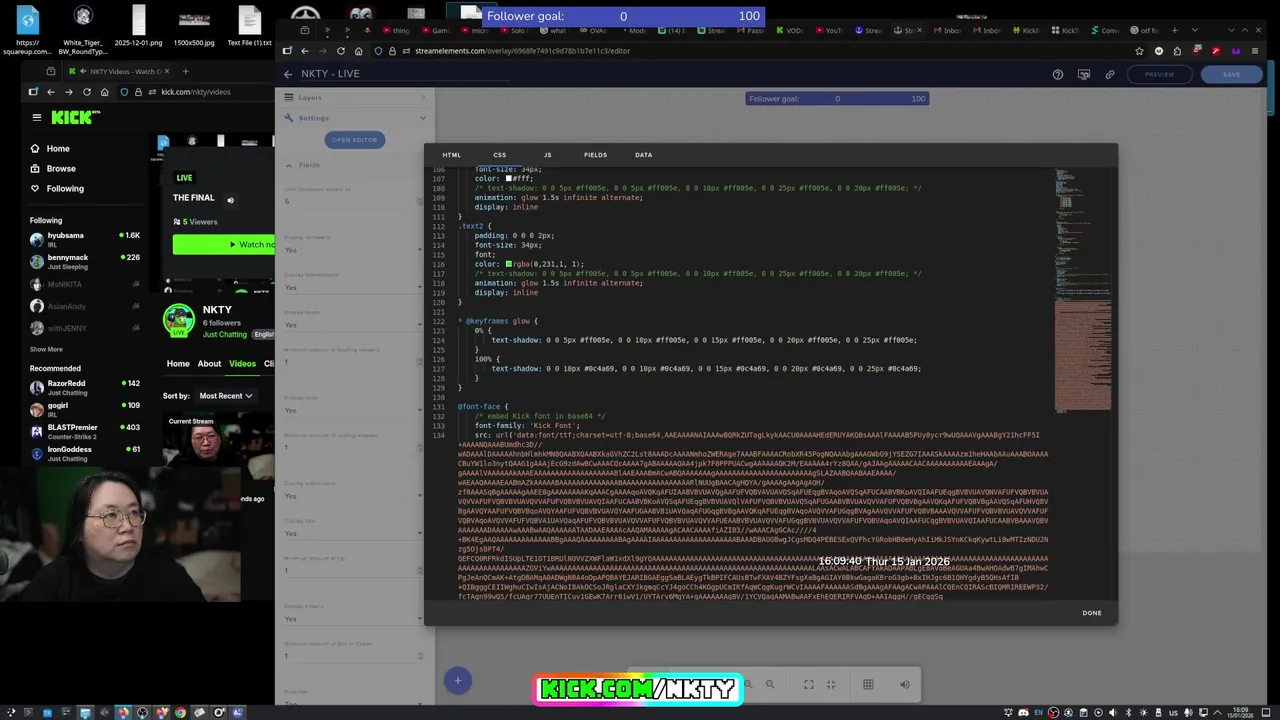Open the Text File (1).txt desktop icon

pyautogui.click(x=249, y=25)
